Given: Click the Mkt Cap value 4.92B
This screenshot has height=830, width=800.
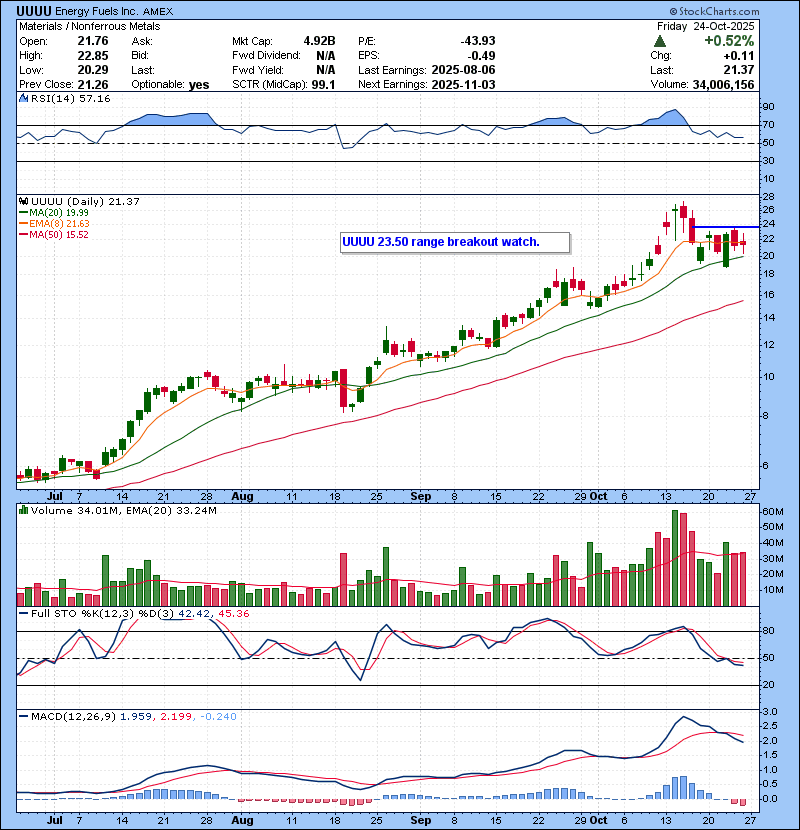Looking at the screenshot, I should point(319,41).
